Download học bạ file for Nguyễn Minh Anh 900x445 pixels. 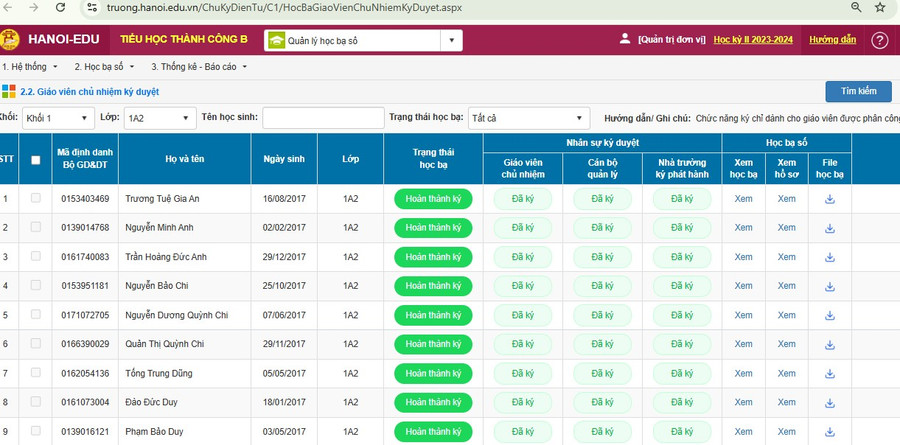[x=829, y=228]
